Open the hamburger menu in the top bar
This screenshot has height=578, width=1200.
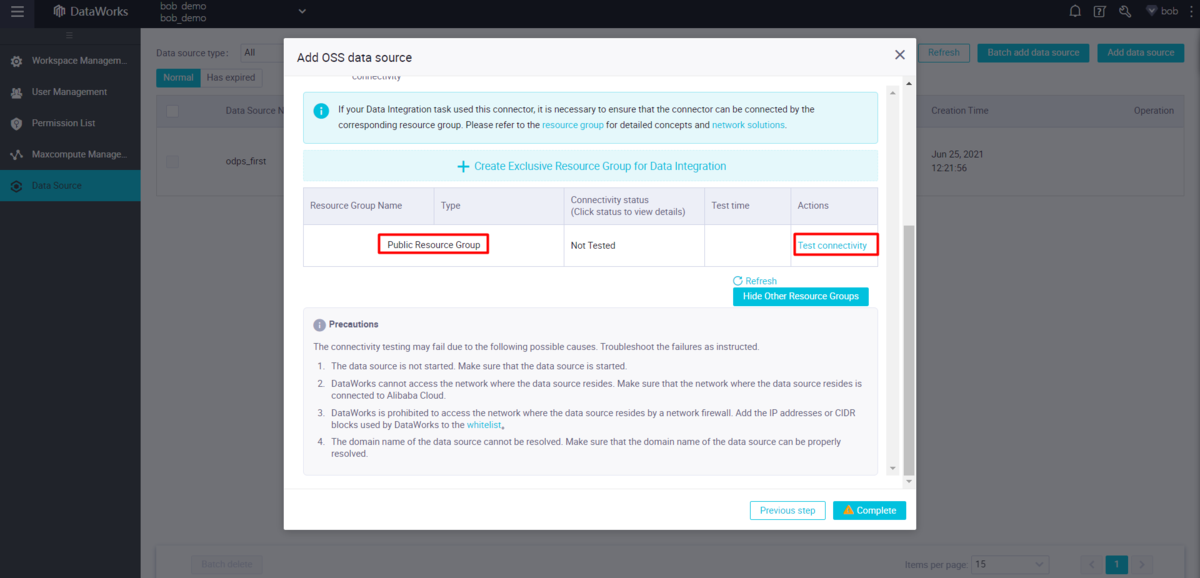click(17, 12)
